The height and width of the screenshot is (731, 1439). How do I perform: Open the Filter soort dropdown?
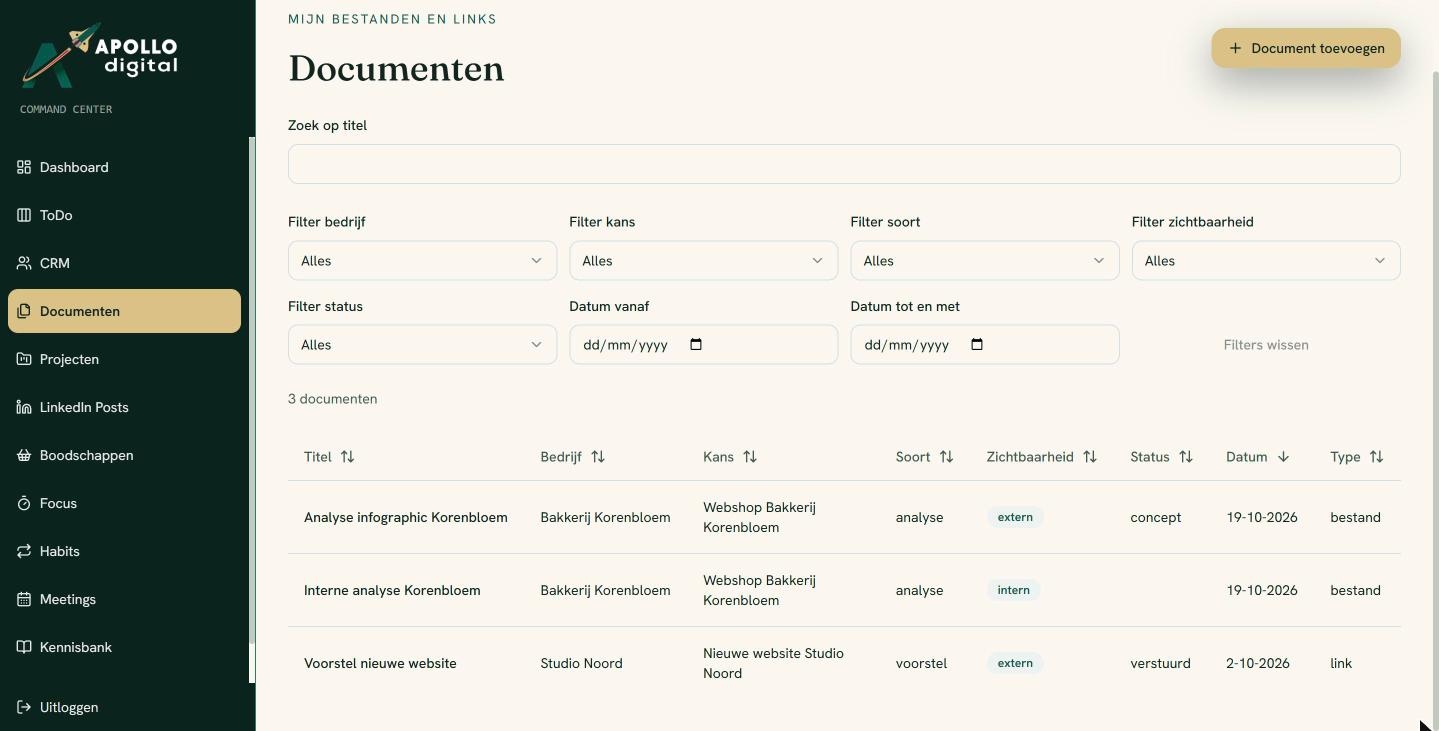point(985,261)
